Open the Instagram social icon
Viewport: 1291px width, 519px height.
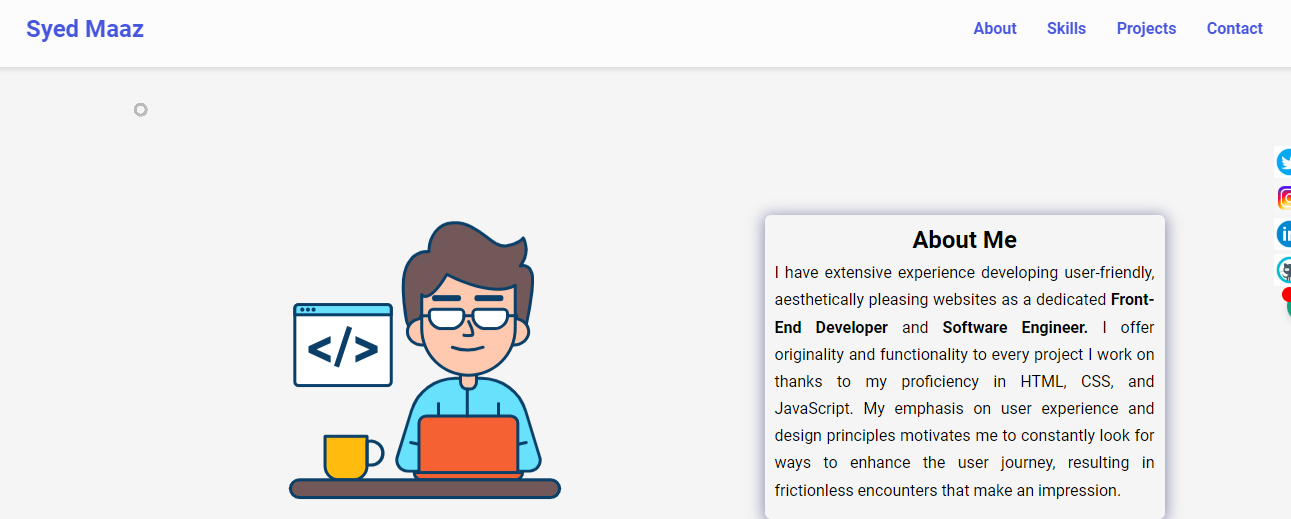[x=1284, y=198]
